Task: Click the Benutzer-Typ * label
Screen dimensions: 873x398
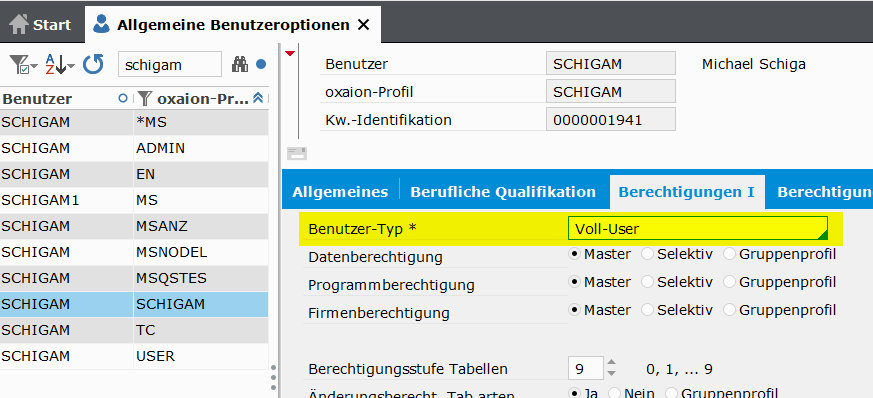Action: [362, 229]
